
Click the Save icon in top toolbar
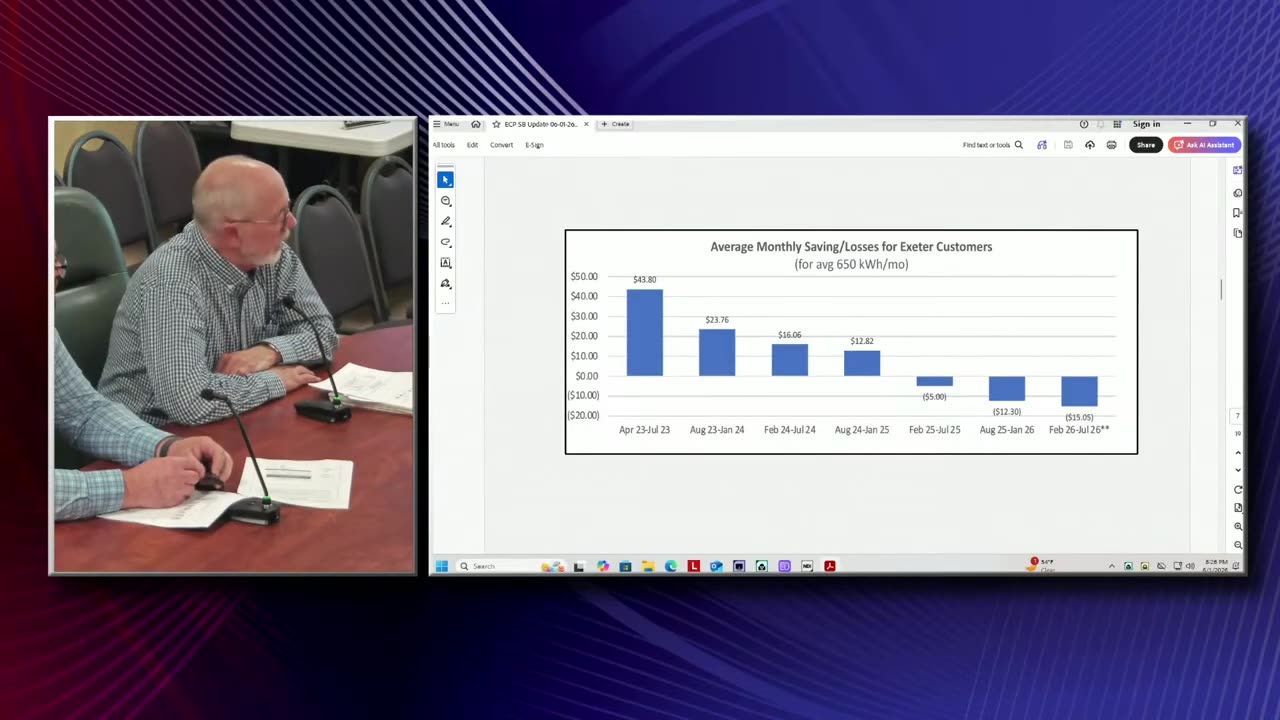coord(1068,145)
